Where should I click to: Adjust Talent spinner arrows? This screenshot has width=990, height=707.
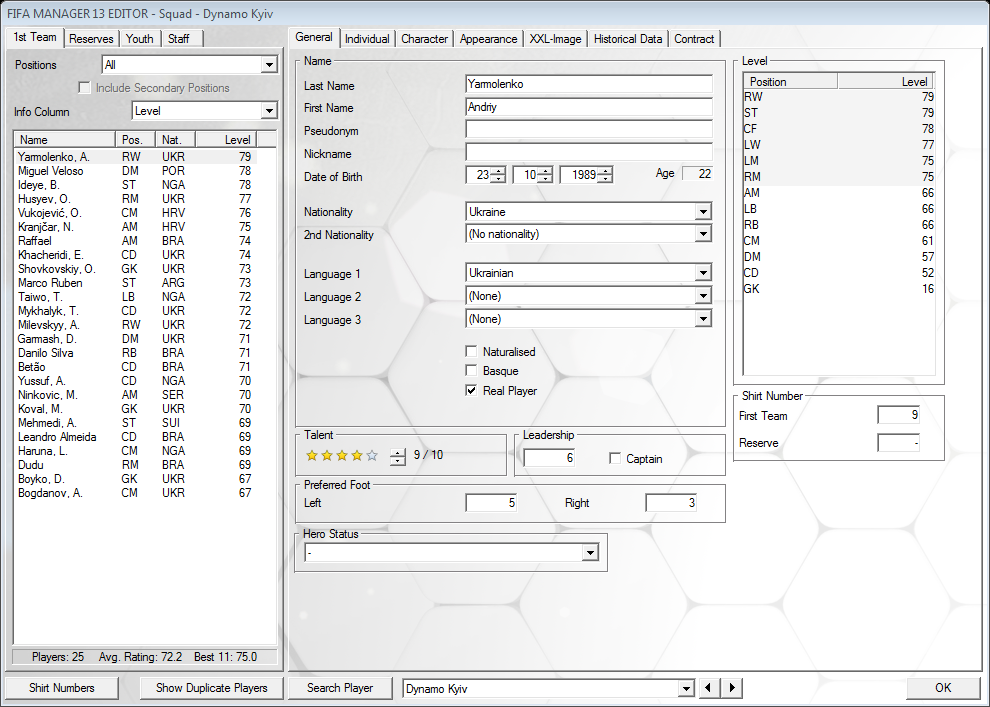click(397, 456)
